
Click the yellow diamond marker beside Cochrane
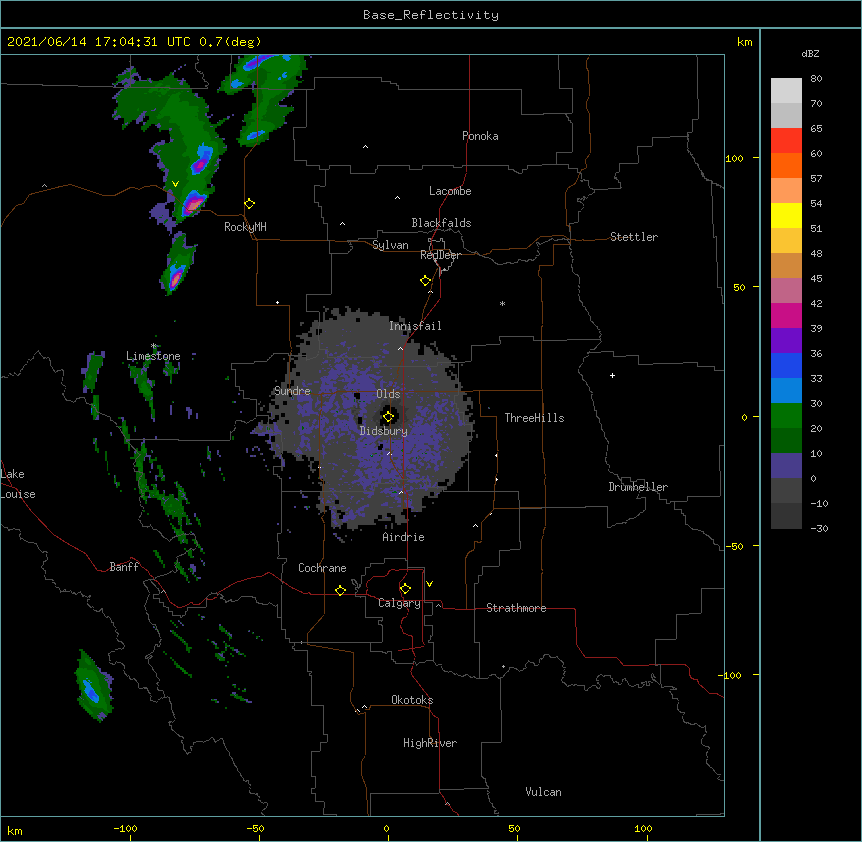point(340,590)
